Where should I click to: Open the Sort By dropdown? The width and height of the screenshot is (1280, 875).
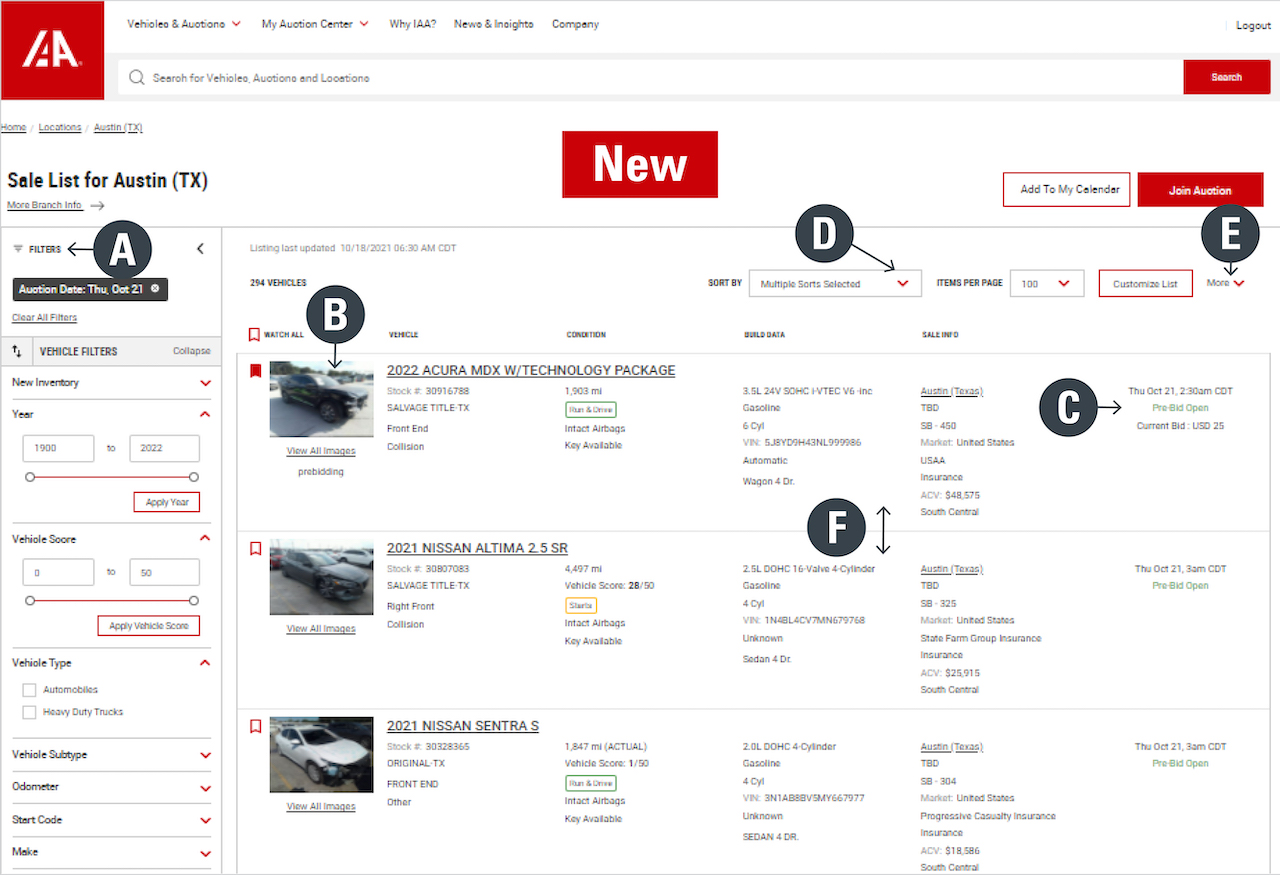point(835,284)
